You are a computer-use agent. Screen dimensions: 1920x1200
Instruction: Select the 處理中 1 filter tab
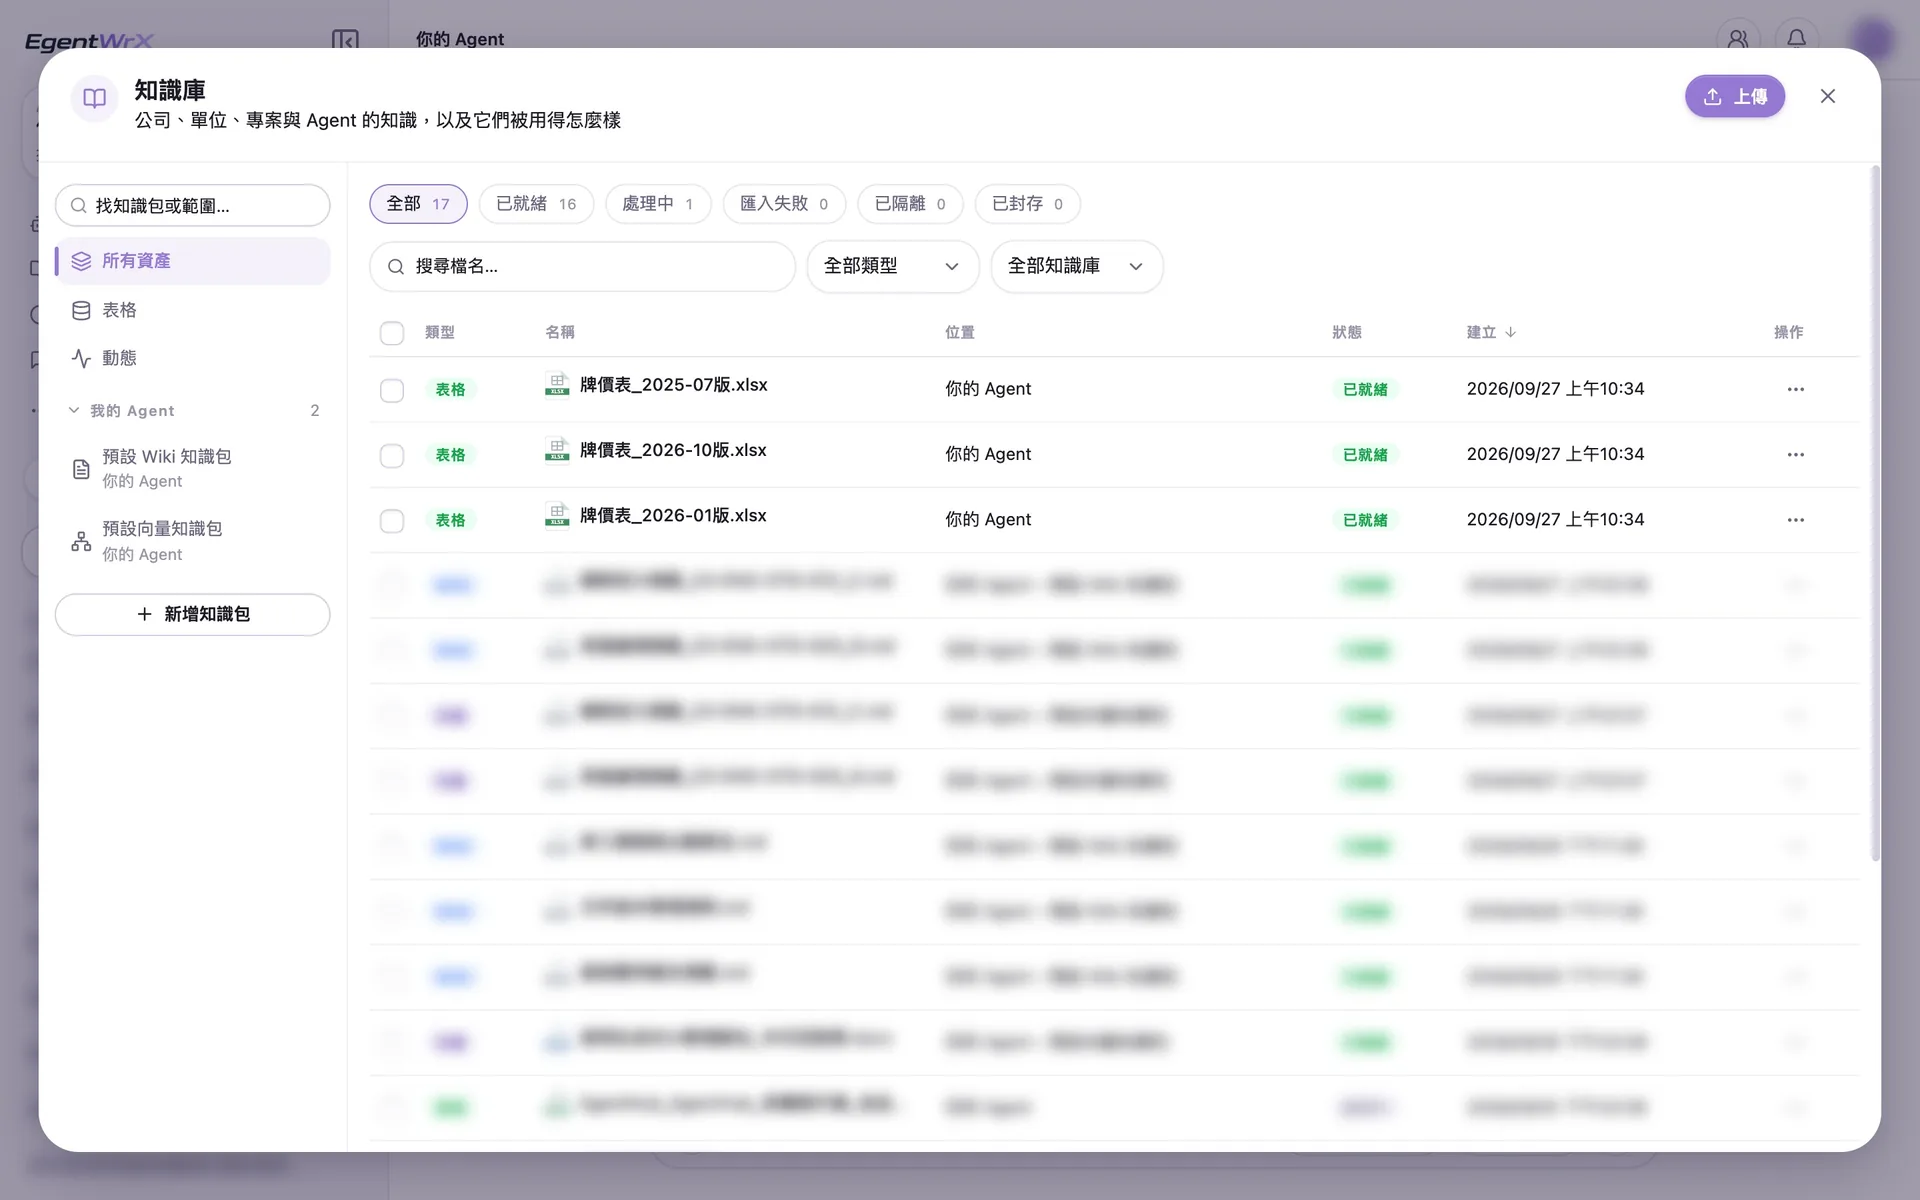pyautogui.click(x=658, y=204)
